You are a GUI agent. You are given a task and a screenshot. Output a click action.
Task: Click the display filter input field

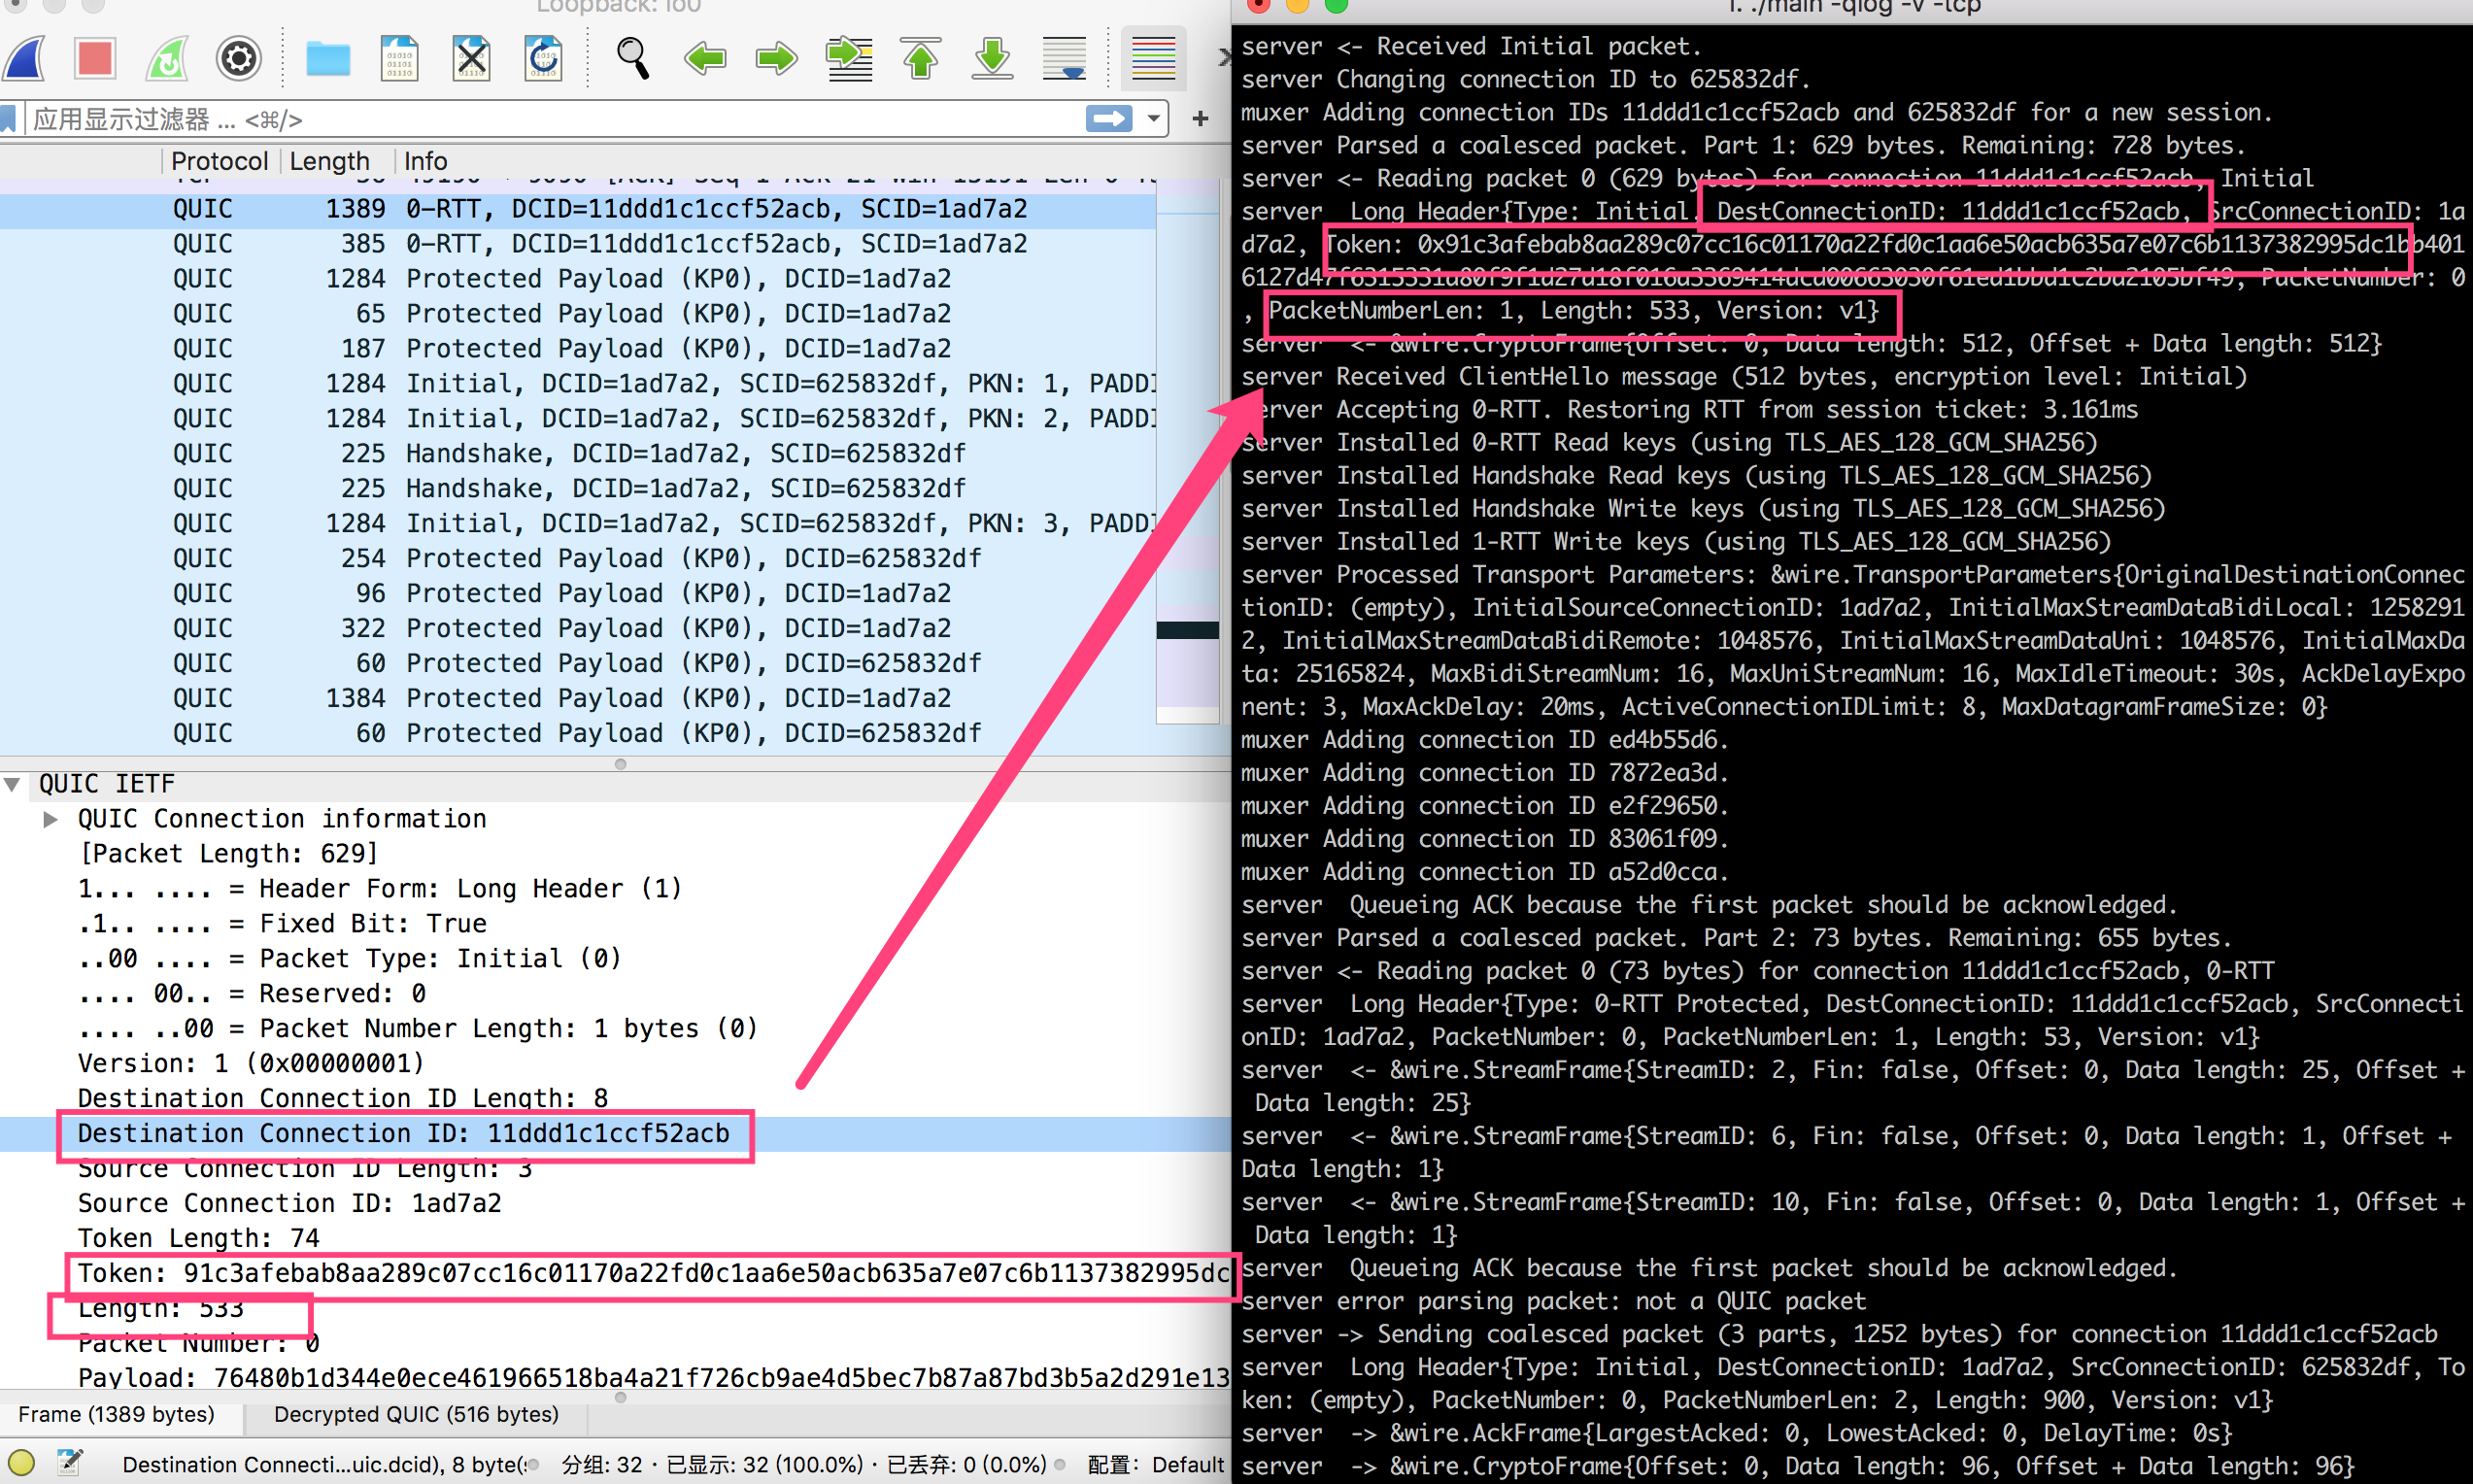pyautogui.click(x=550, y=119)
